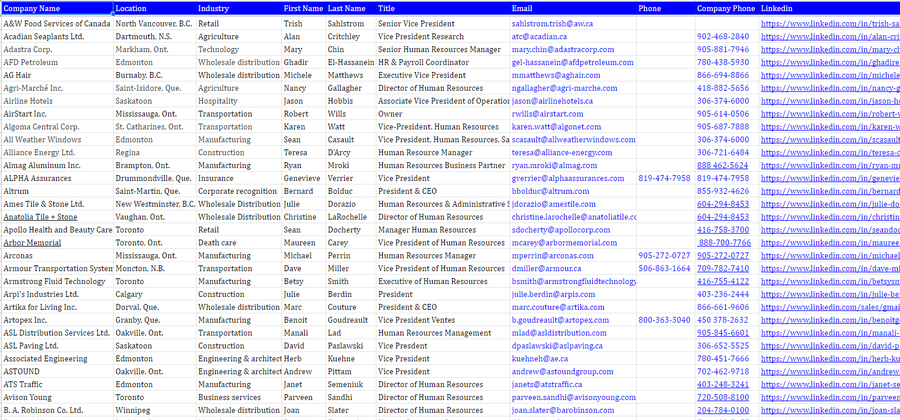Select the Email column header
Screen dimensions: 900x420
(573, 9)
